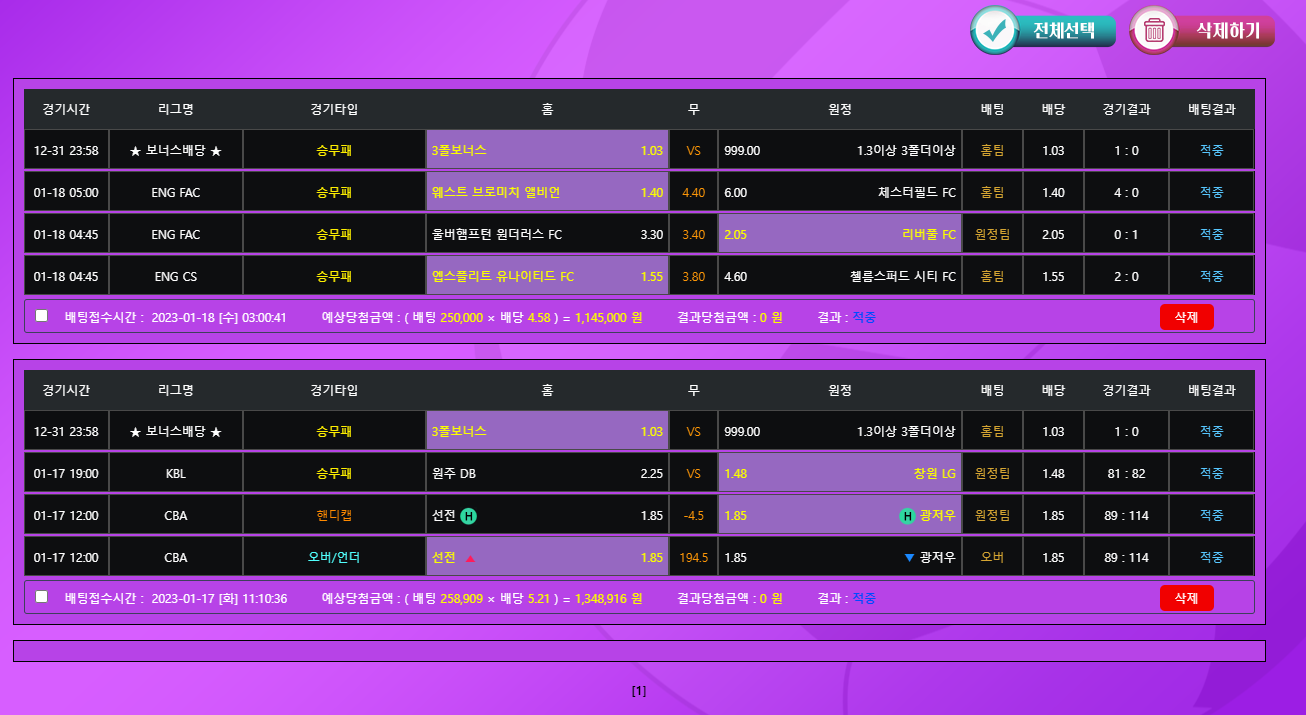Click the green H icon beside 광저우
This screenshot has width=1306, height=715.
pyautogui.click(x=907, y=516)
